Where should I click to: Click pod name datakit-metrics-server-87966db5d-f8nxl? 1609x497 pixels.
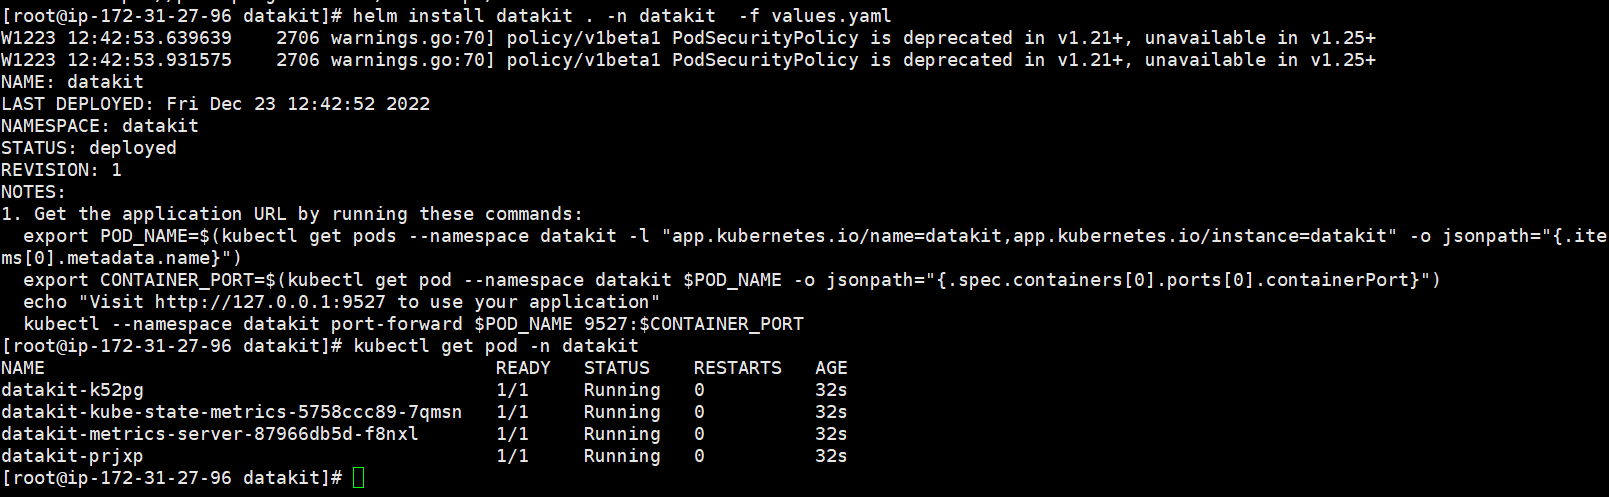[x=210, y=434]
